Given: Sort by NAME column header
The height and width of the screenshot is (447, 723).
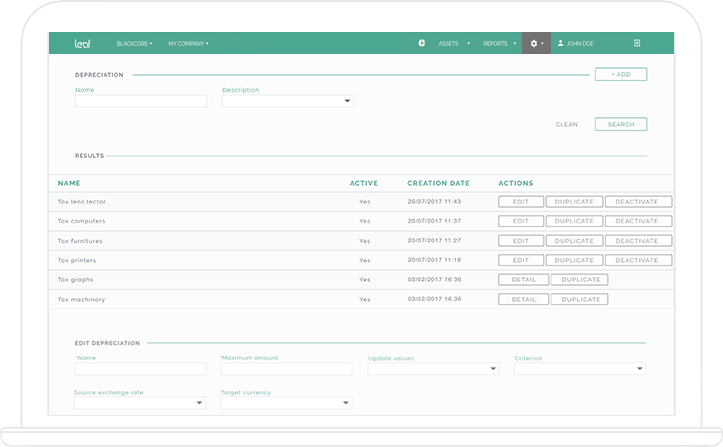Looking at the screenshot, I should pos(69,183).
